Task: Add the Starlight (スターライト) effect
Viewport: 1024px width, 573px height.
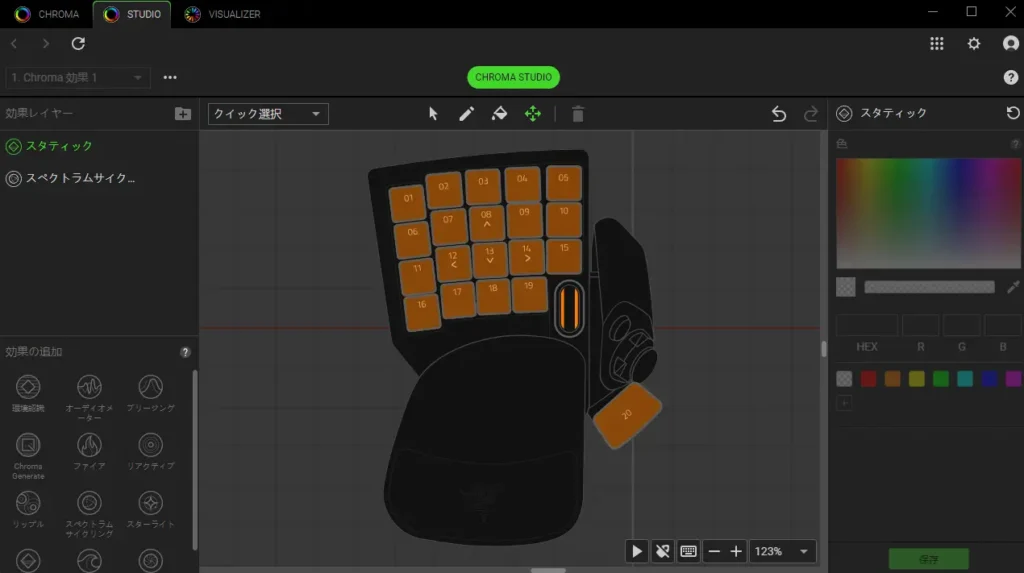Action: [x=150, y=509]
